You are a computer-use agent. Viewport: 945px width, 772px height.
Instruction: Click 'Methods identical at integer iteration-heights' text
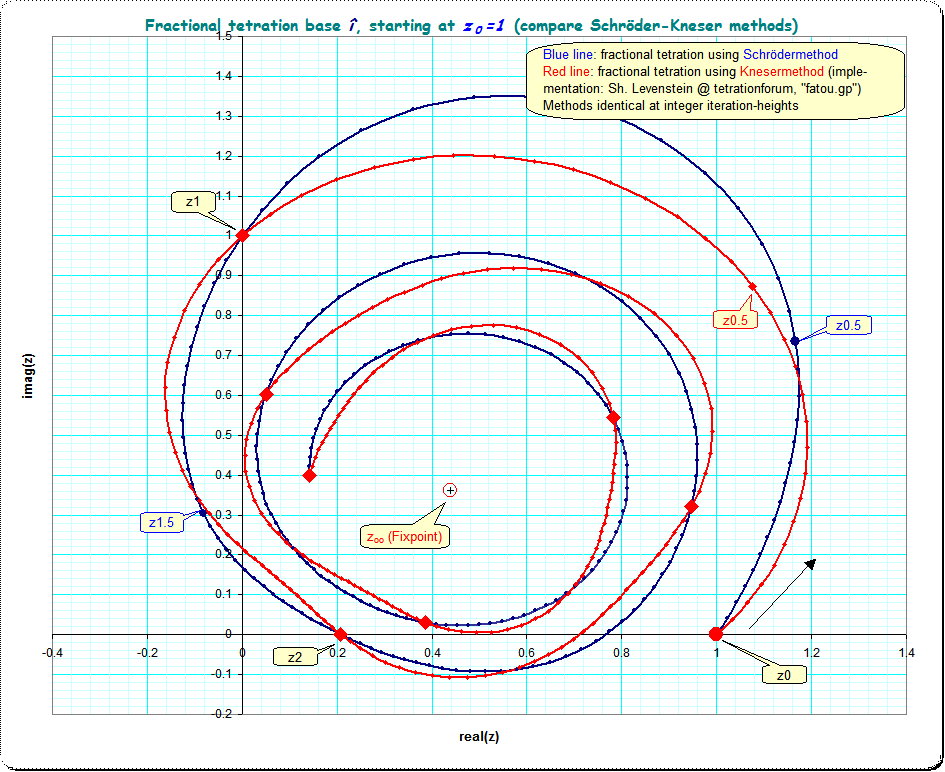coord(671,105)
